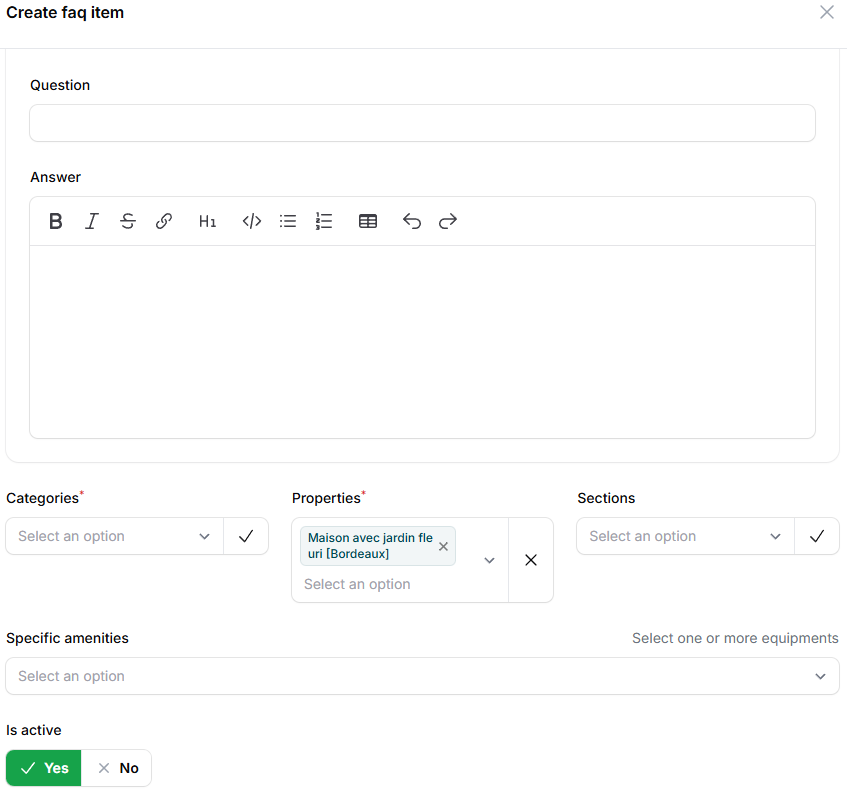Apply italic formatting in Answer editor
This screenshot has height=792, width=847.
tap(92, 222)
